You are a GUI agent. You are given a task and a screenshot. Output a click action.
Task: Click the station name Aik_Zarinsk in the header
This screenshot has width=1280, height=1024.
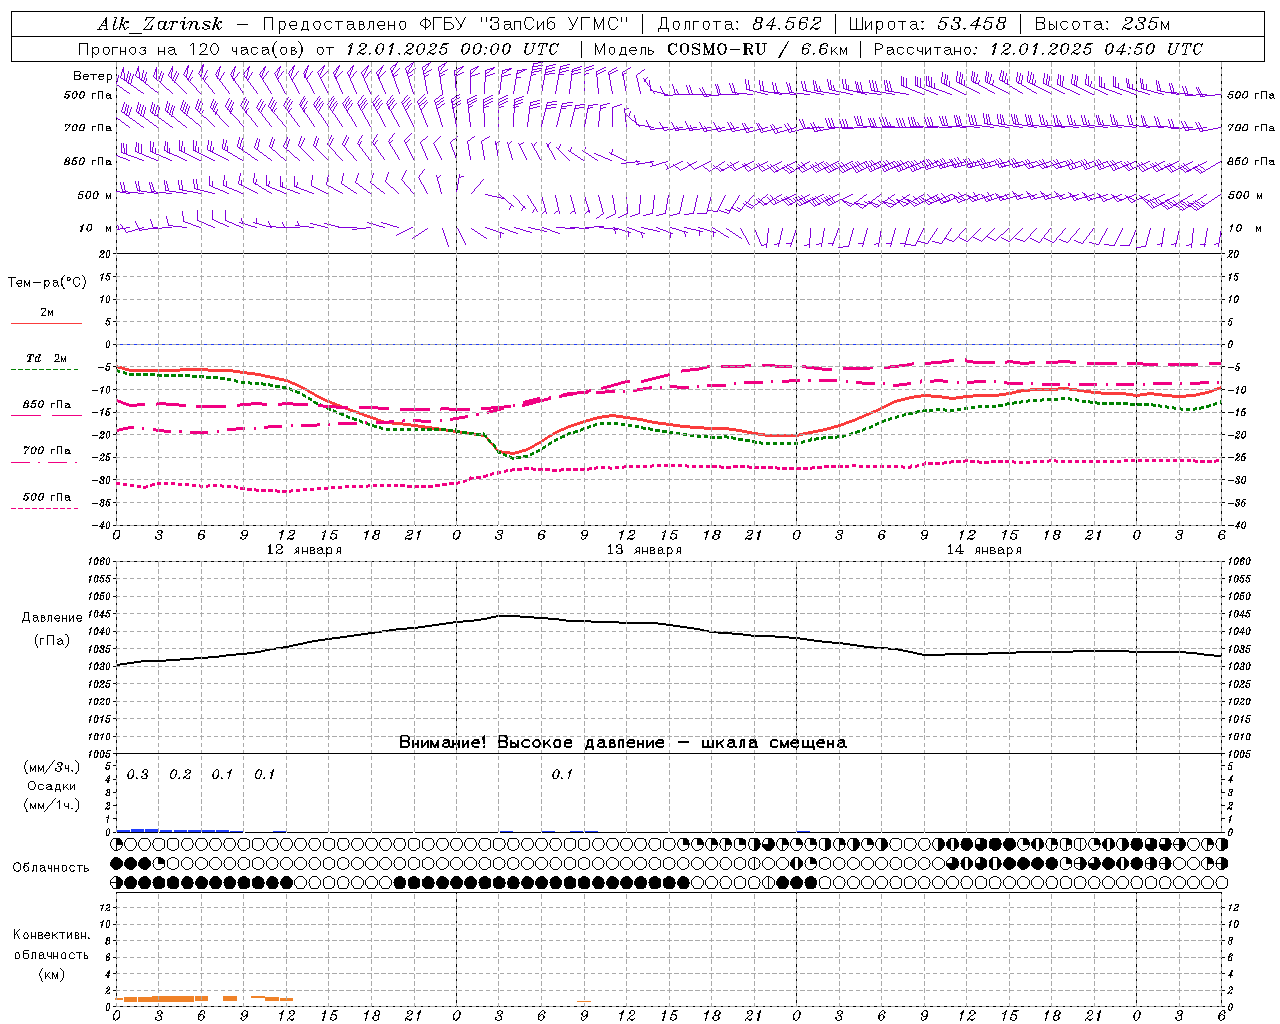160,24
